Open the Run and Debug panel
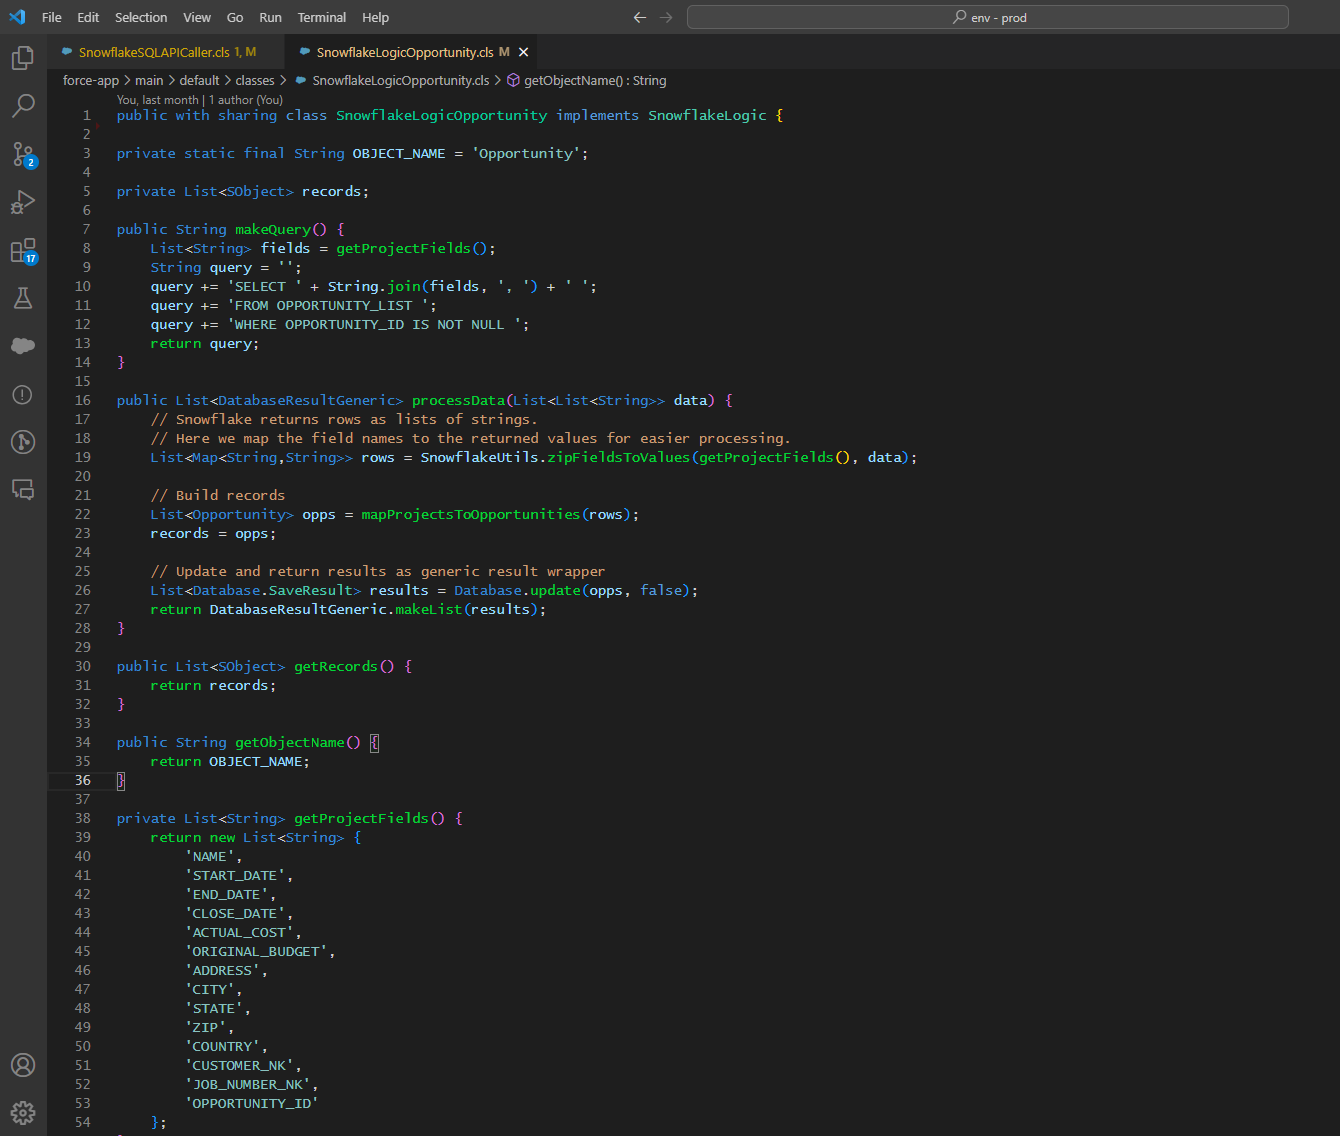The height and width of the screenshot is (1136, 1340). pyautogui.click(x=23, y=202)
